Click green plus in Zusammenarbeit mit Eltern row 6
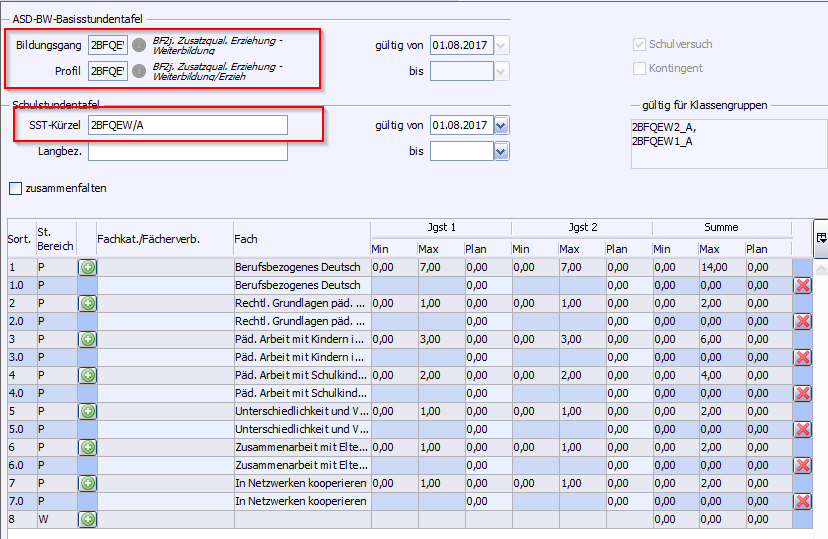This screenshot has width=828, height=539. point(87,447)
